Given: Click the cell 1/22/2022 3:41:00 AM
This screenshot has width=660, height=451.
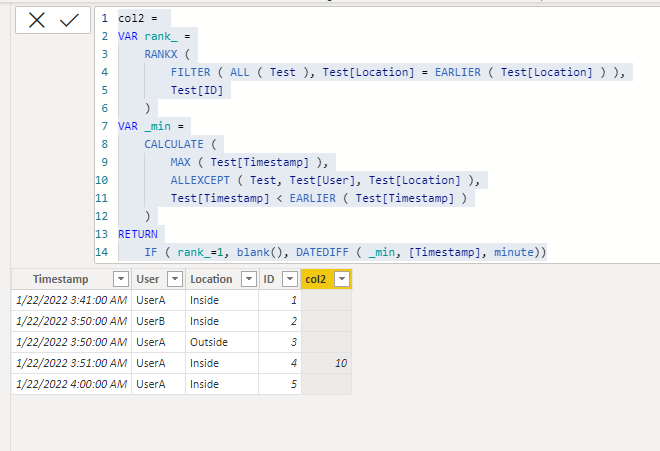Looking at the screenshot, I should [72, 300].
